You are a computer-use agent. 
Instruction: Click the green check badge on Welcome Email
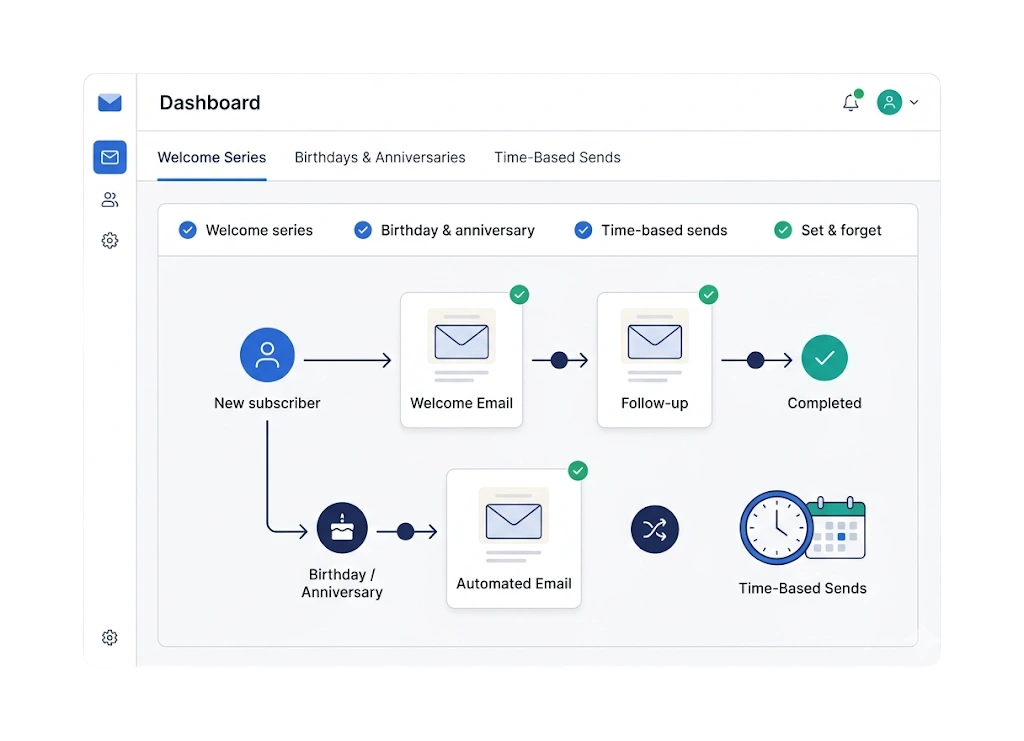point(519,294)
